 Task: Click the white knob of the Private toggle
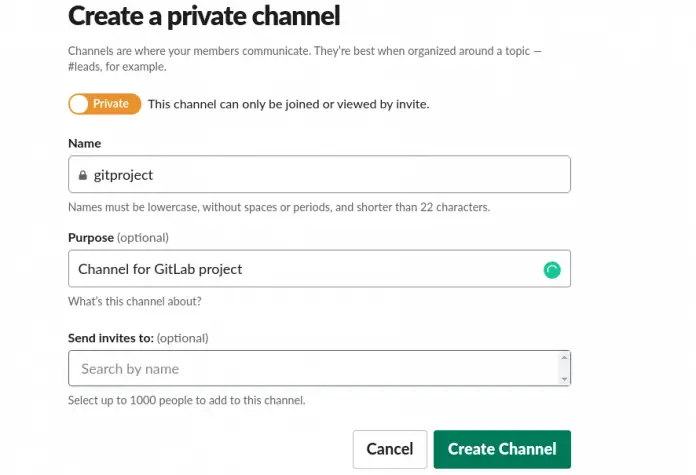tap(80, 104)
